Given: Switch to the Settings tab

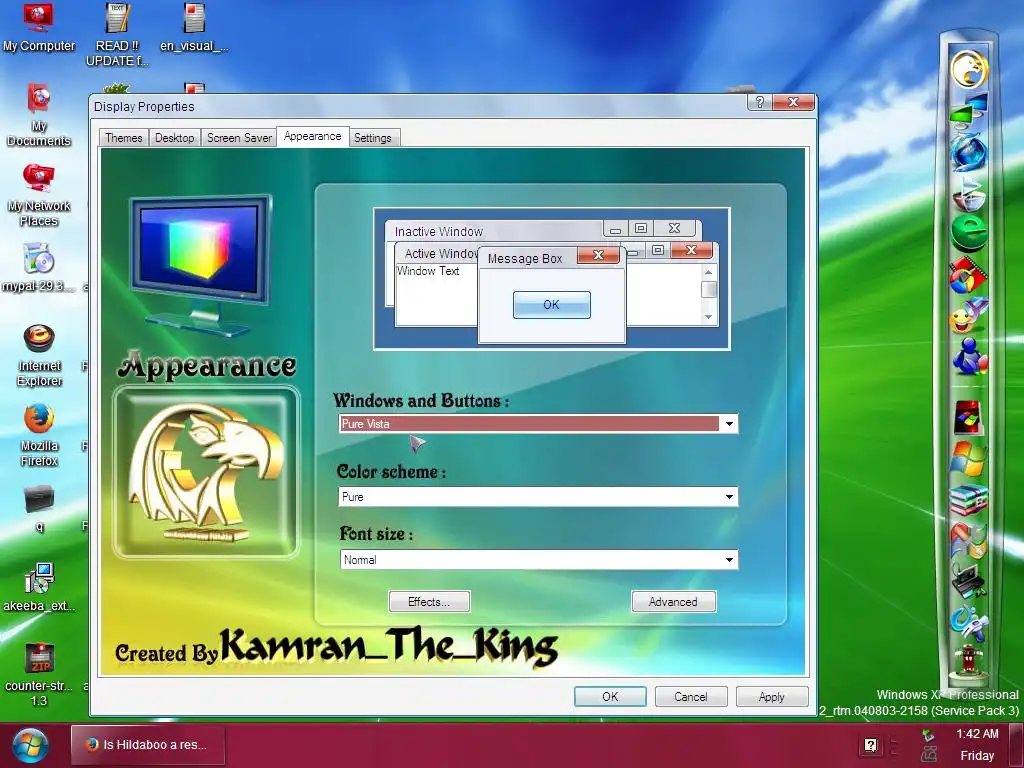Looking at the screenshot, I should tap(372, 138).
